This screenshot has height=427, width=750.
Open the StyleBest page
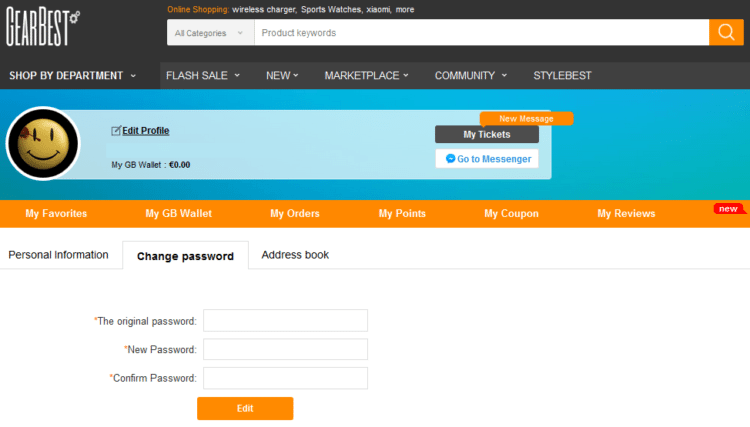pyautogui.click(x=562, y=76)
